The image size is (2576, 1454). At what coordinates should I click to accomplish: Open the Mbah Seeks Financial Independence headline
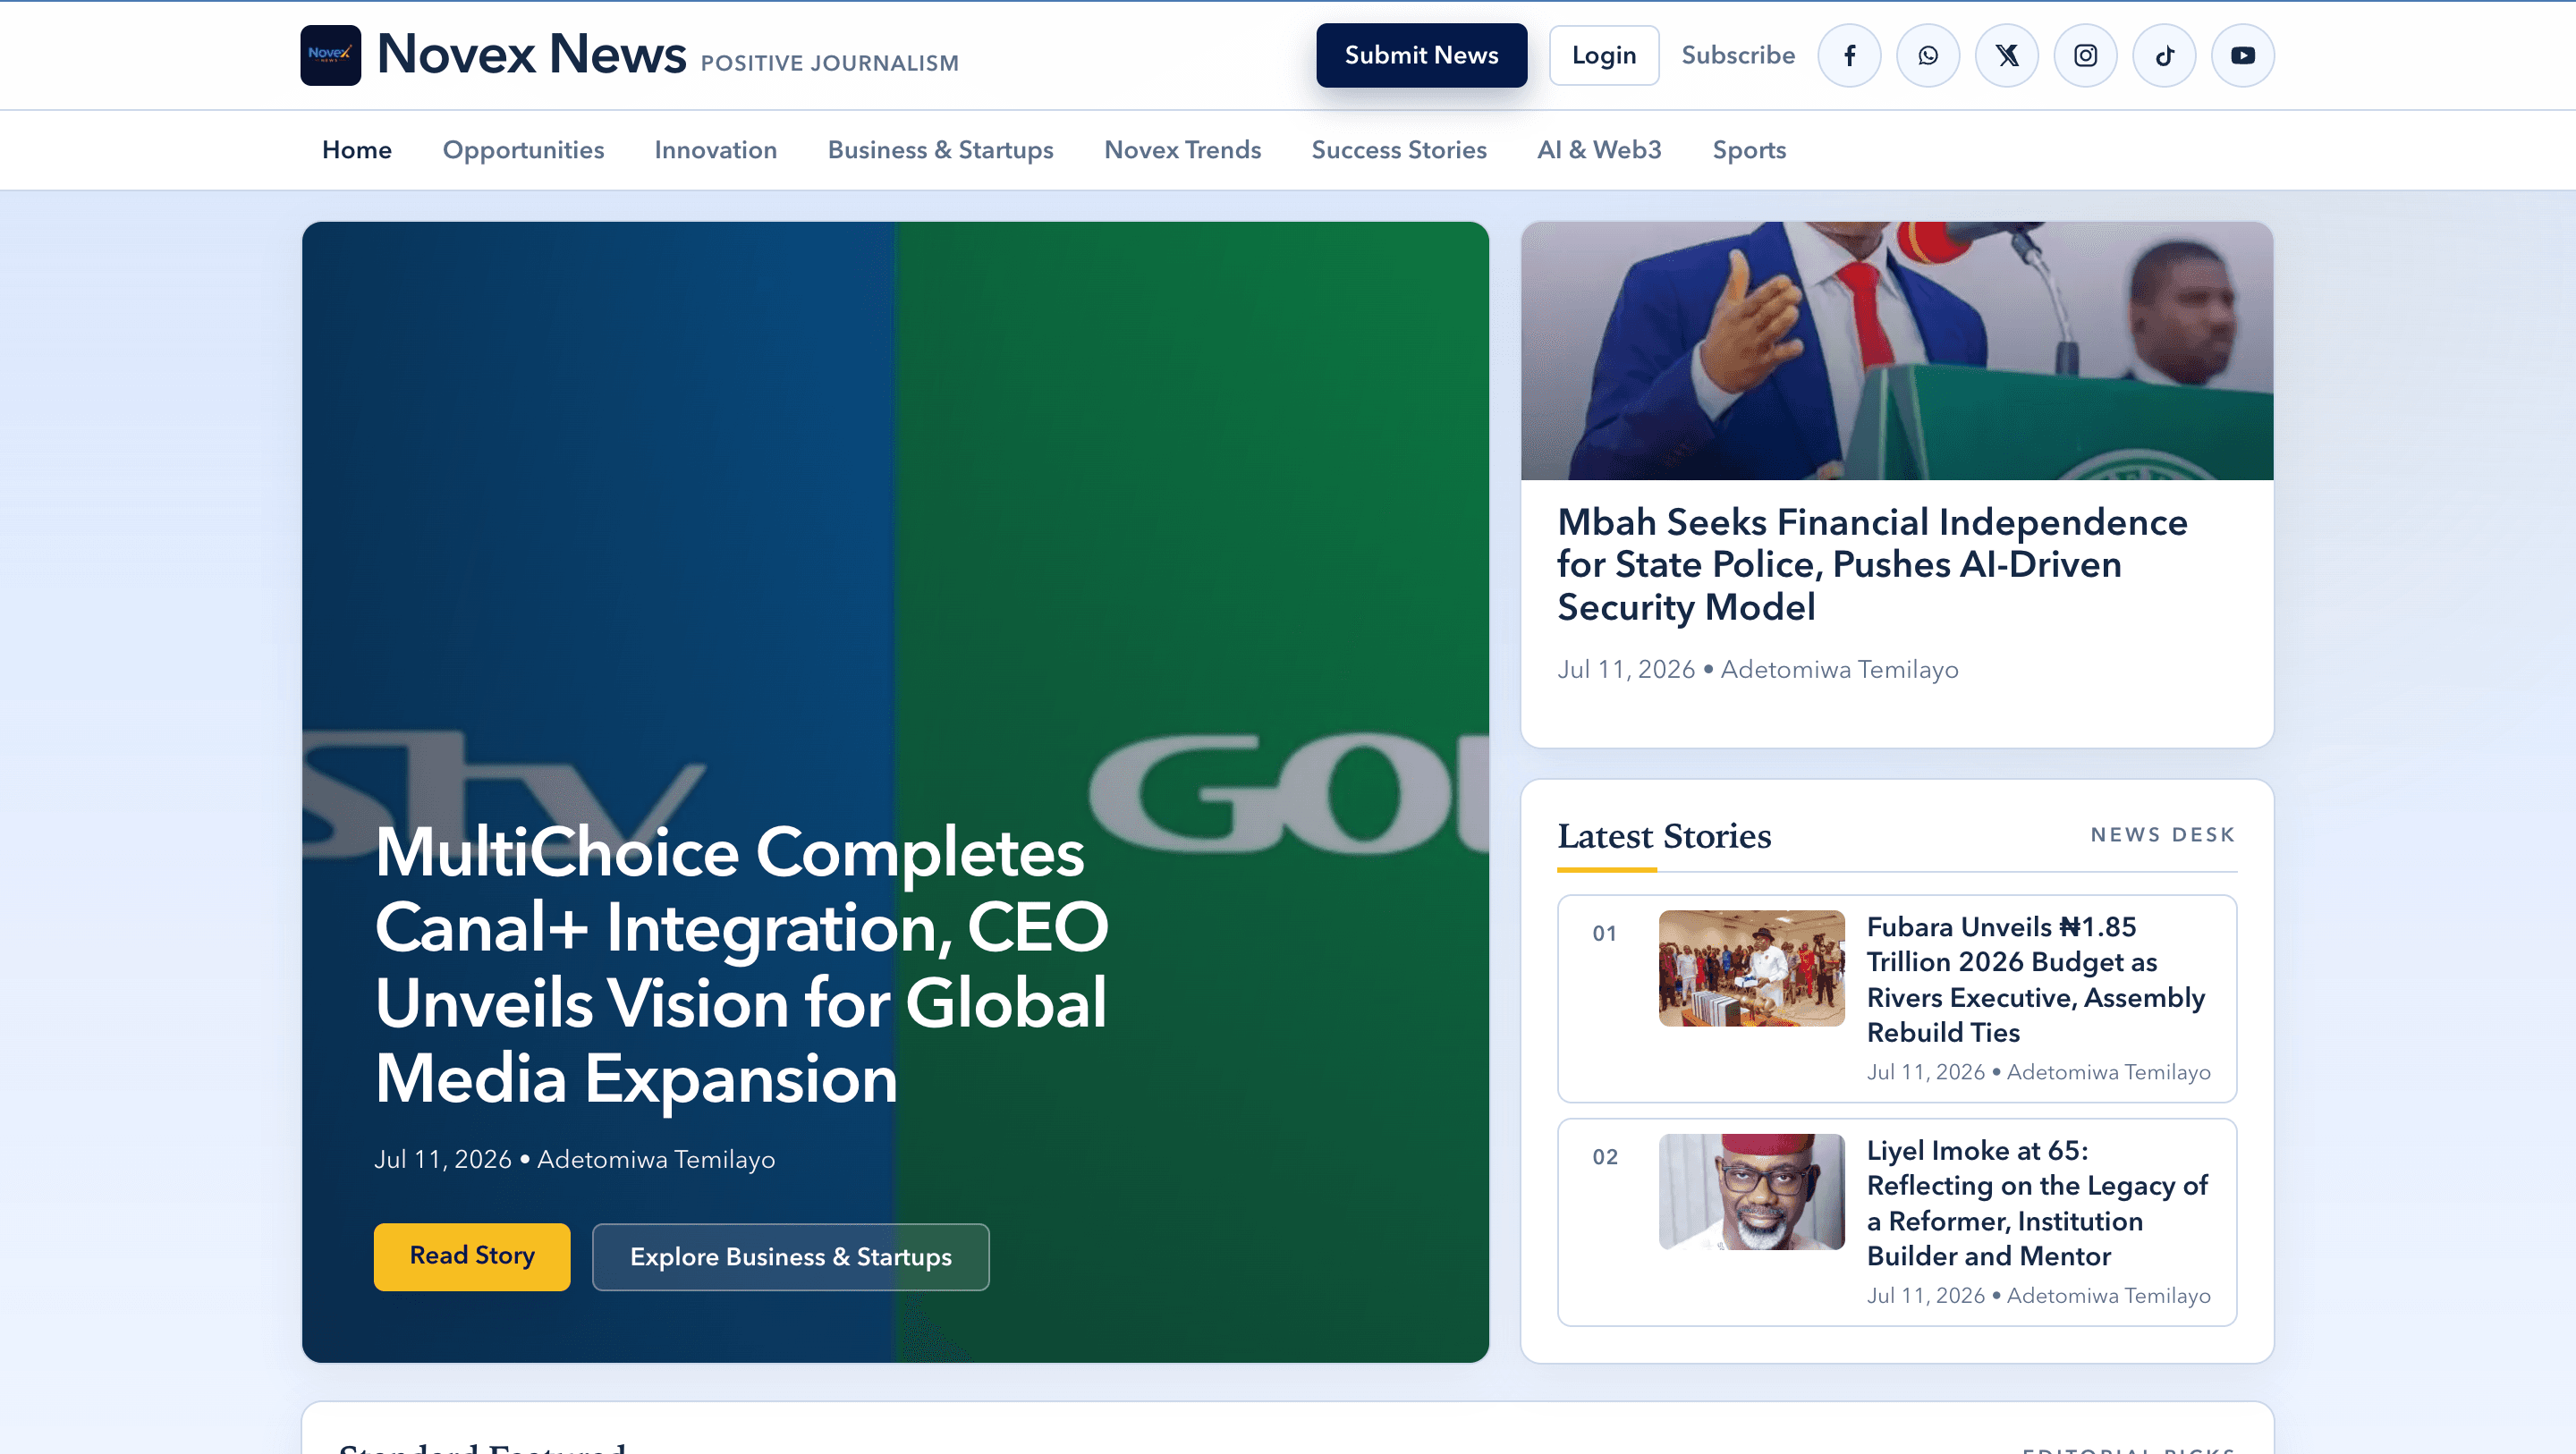[1872, 565]
